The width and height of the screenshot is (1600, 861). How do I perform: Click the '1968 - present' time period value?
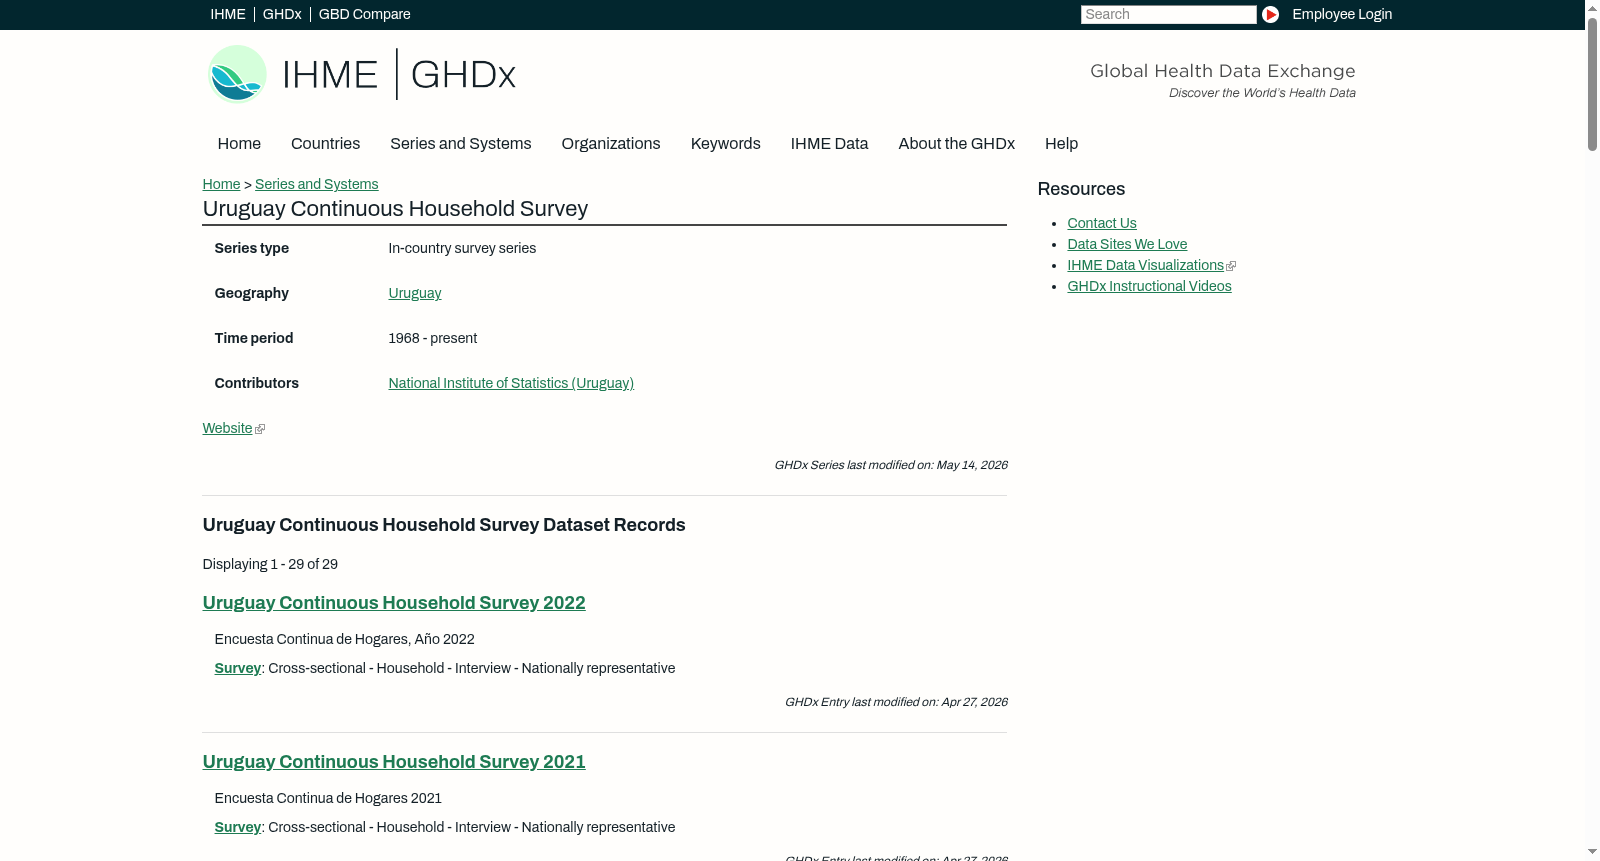coord(433,338)
